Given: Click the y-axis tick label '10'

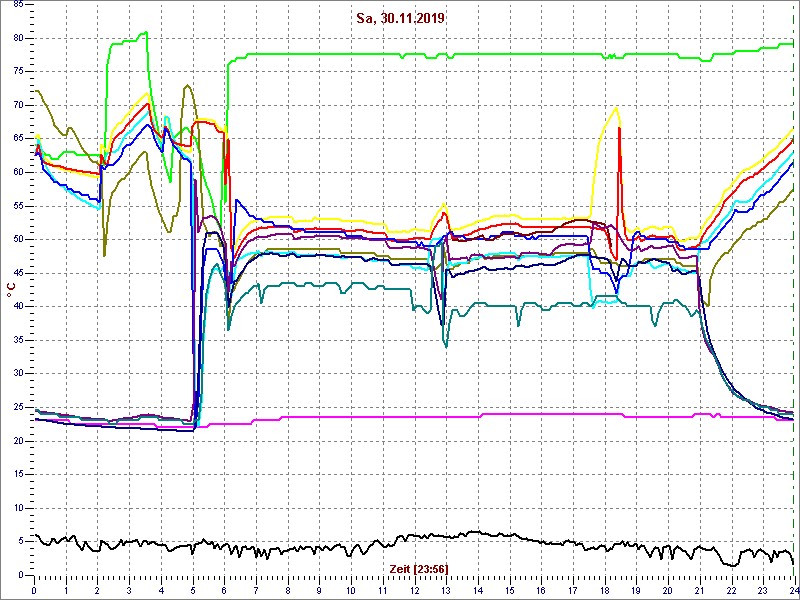Looking at the screenshot, I should tap(18, 508).
